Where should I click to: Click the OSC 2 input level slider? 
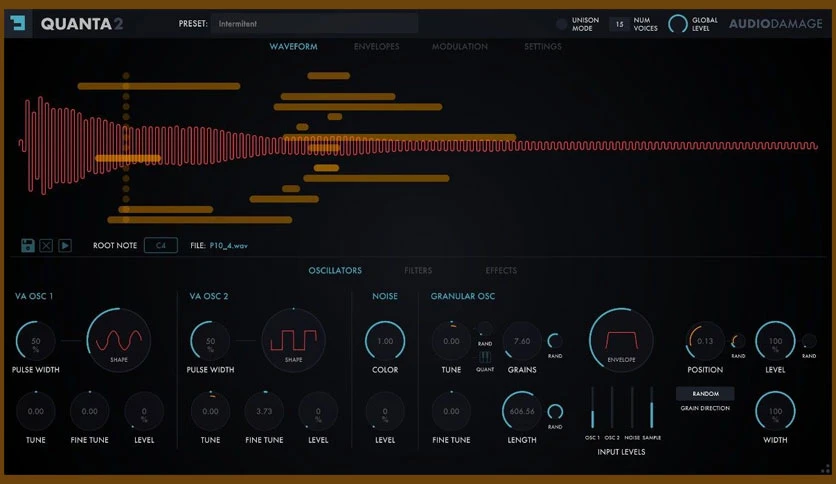(612, 408)
